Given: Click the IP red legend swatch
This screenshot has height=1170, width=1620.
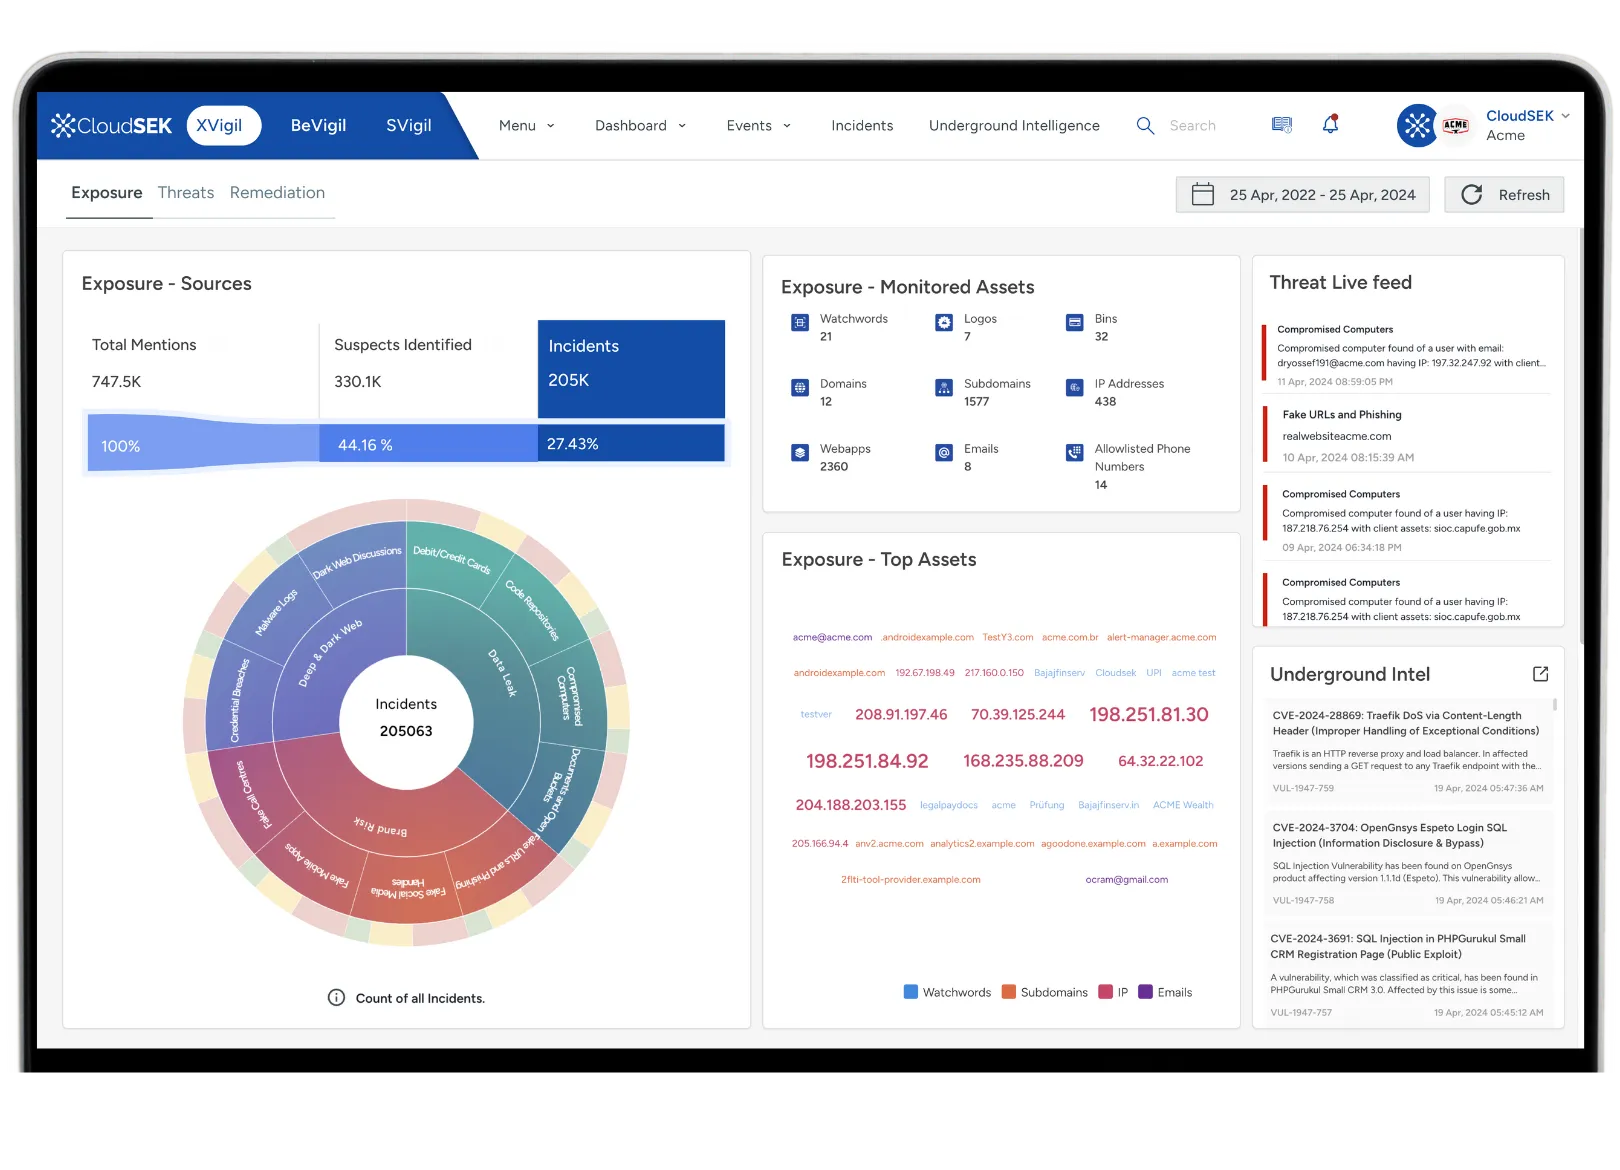Looking at the screenshot, I should [x=1106, y=992].
